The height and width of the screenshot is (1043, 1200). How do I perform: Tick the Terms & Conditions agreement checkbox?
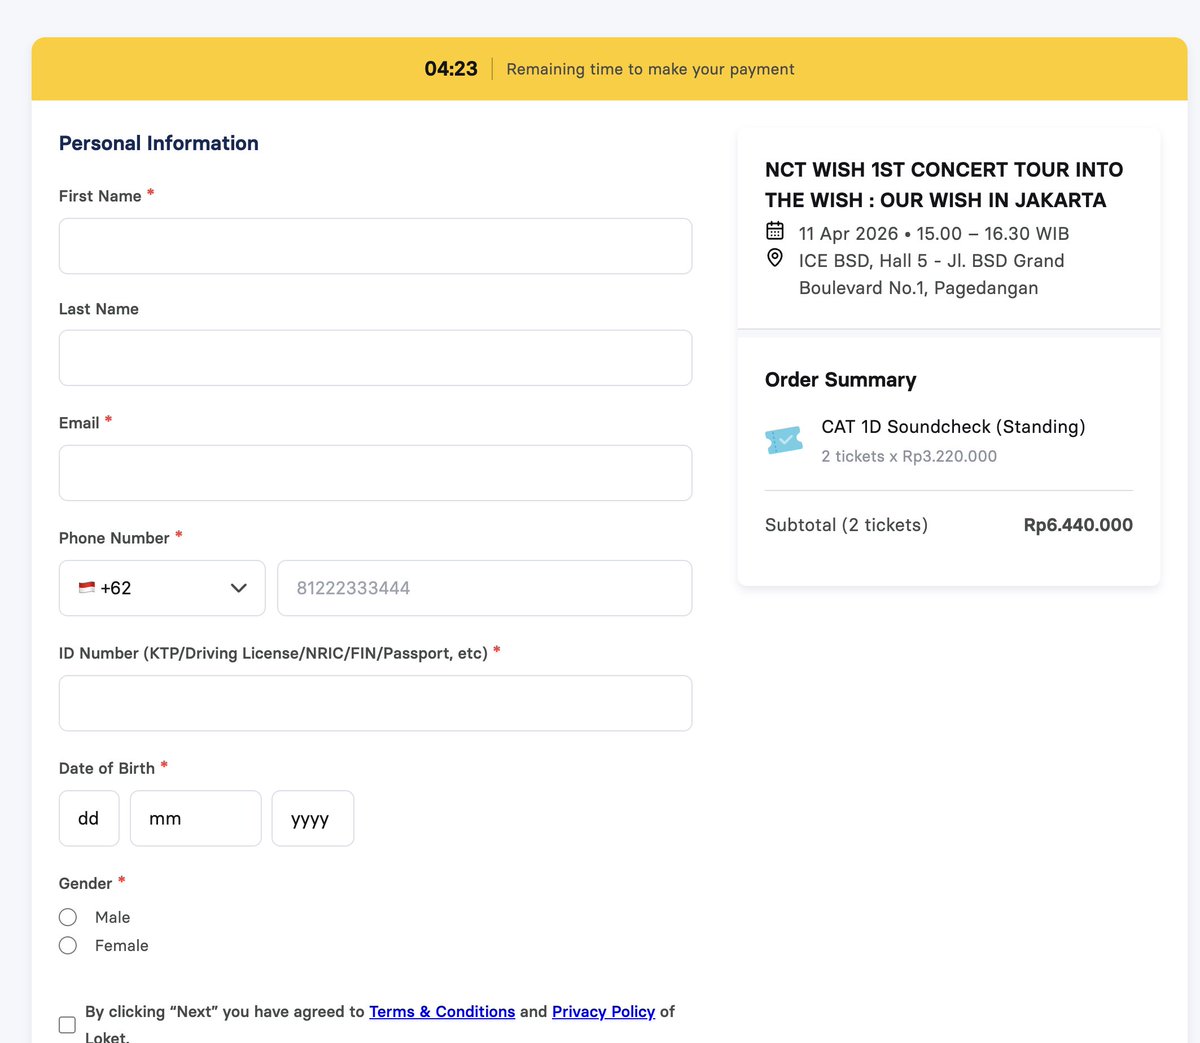click(x=67, y=1025)
